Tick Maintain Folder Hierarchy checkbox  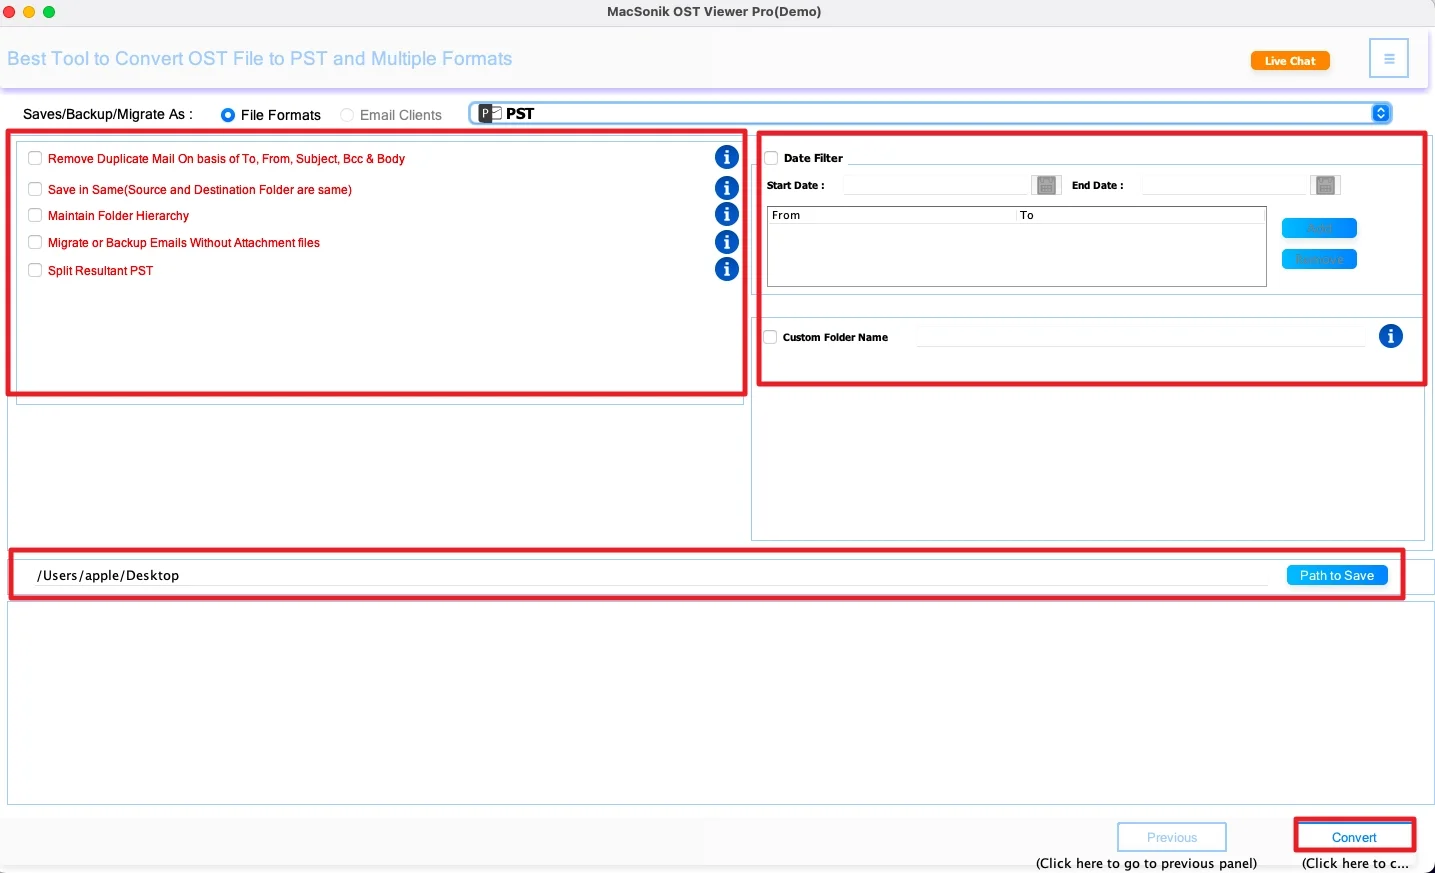click(35, 215)
